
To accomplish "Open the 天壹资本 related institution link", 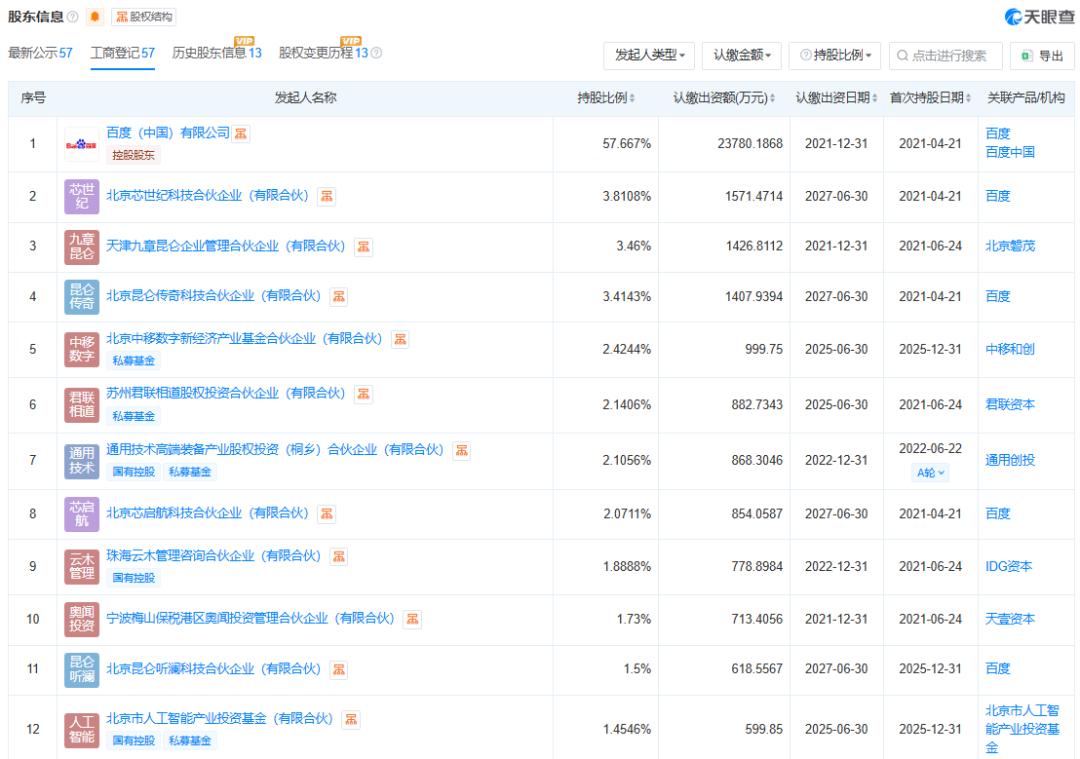I will 1010,619.
